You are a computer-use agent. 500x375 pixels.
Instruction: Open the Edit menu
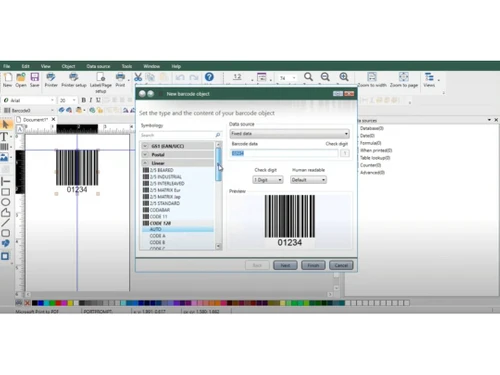pyautogui.click(x=25, y=66)
